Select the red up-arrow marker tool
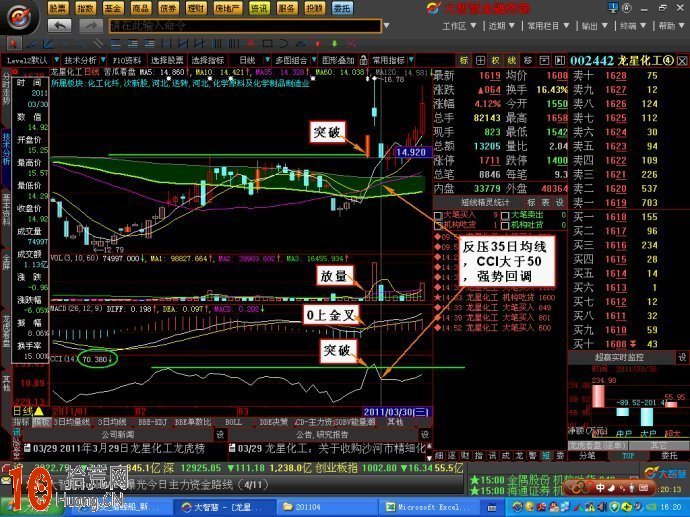The height and width of the screenshot is (517, 690). [317, 44]
